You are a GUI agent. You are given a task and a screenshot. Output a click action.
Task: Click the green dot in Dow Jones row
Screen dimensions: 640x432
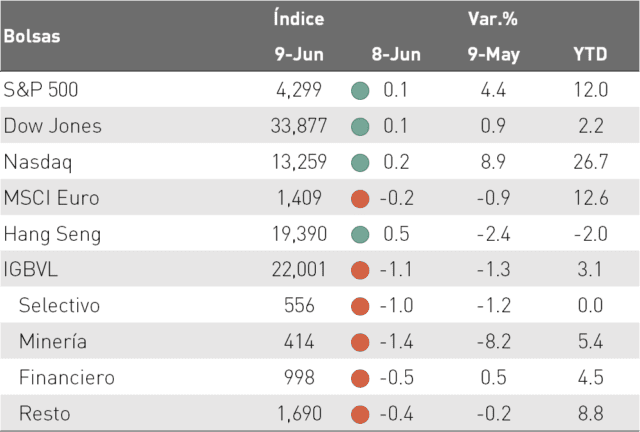pyautogui.click(x=360, y=127)
